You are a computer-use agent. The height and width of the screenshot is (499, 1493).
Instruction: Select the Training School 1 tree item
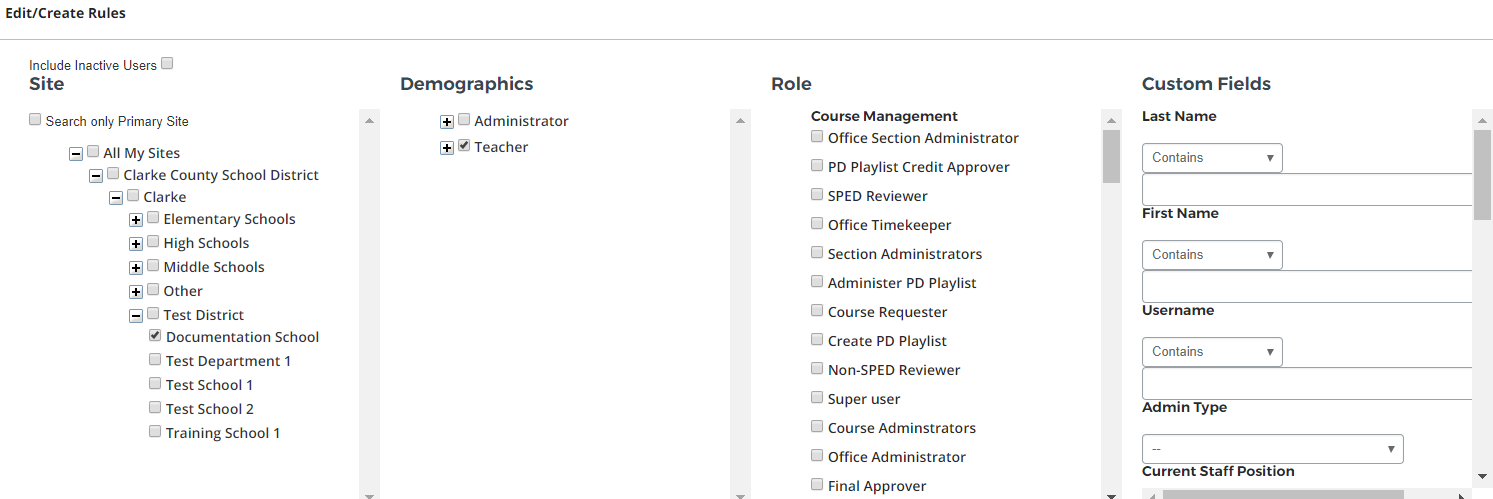coord(222,433)
